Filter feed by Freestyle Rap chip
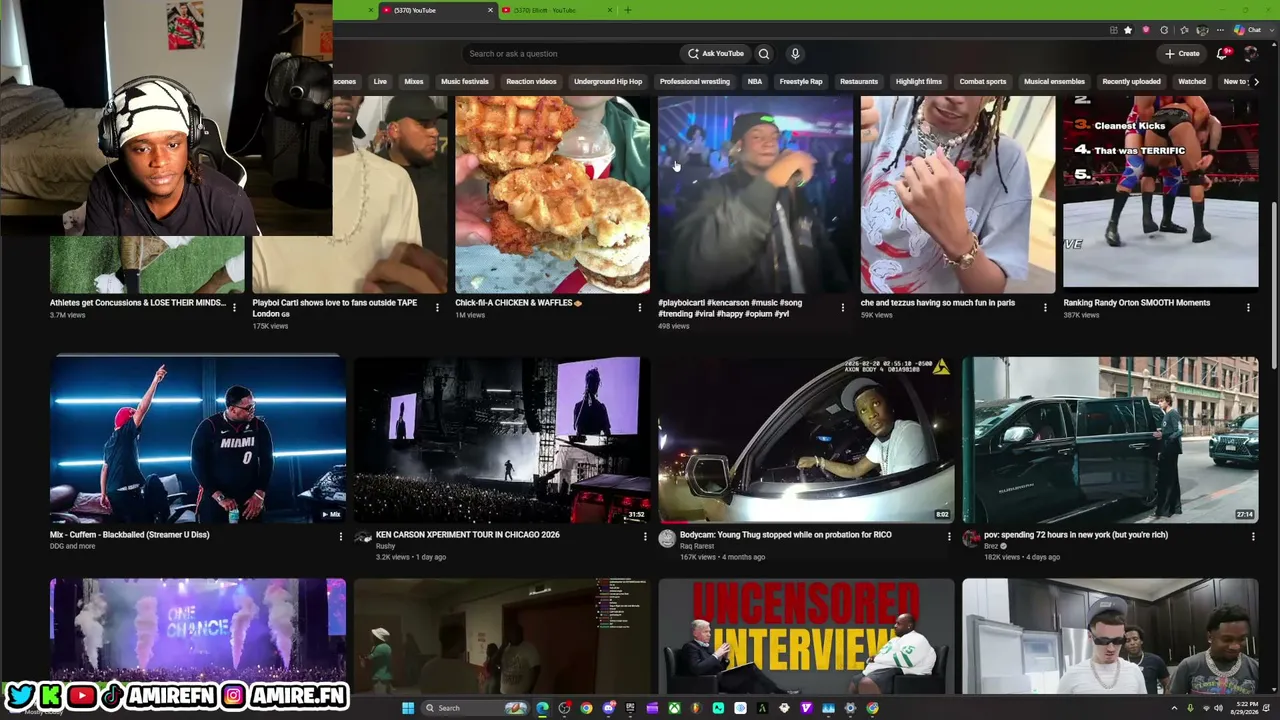The width and height of the screenshot is (1280, 720). pyautogui.click(x=801, y=82)
